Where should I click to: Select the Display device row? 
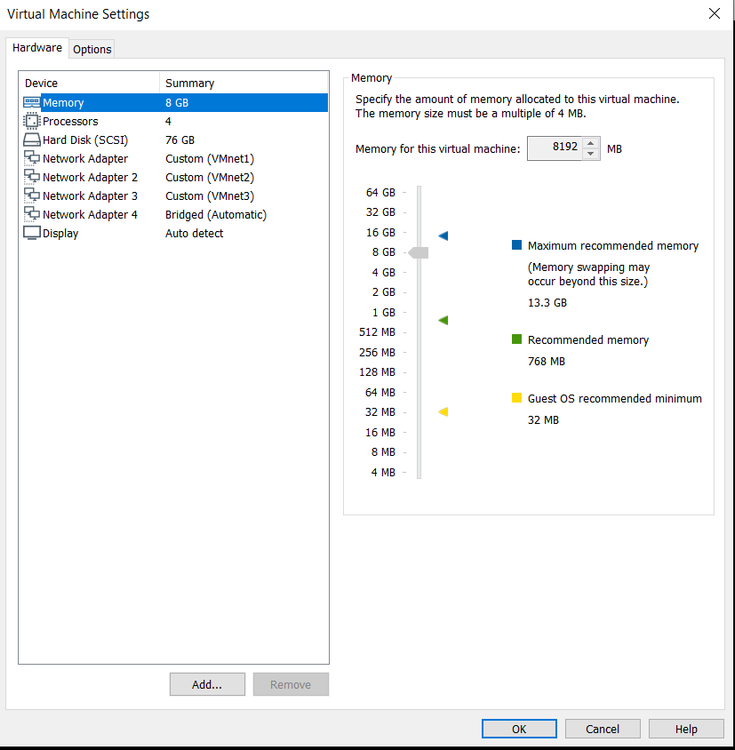pos(175,233)
